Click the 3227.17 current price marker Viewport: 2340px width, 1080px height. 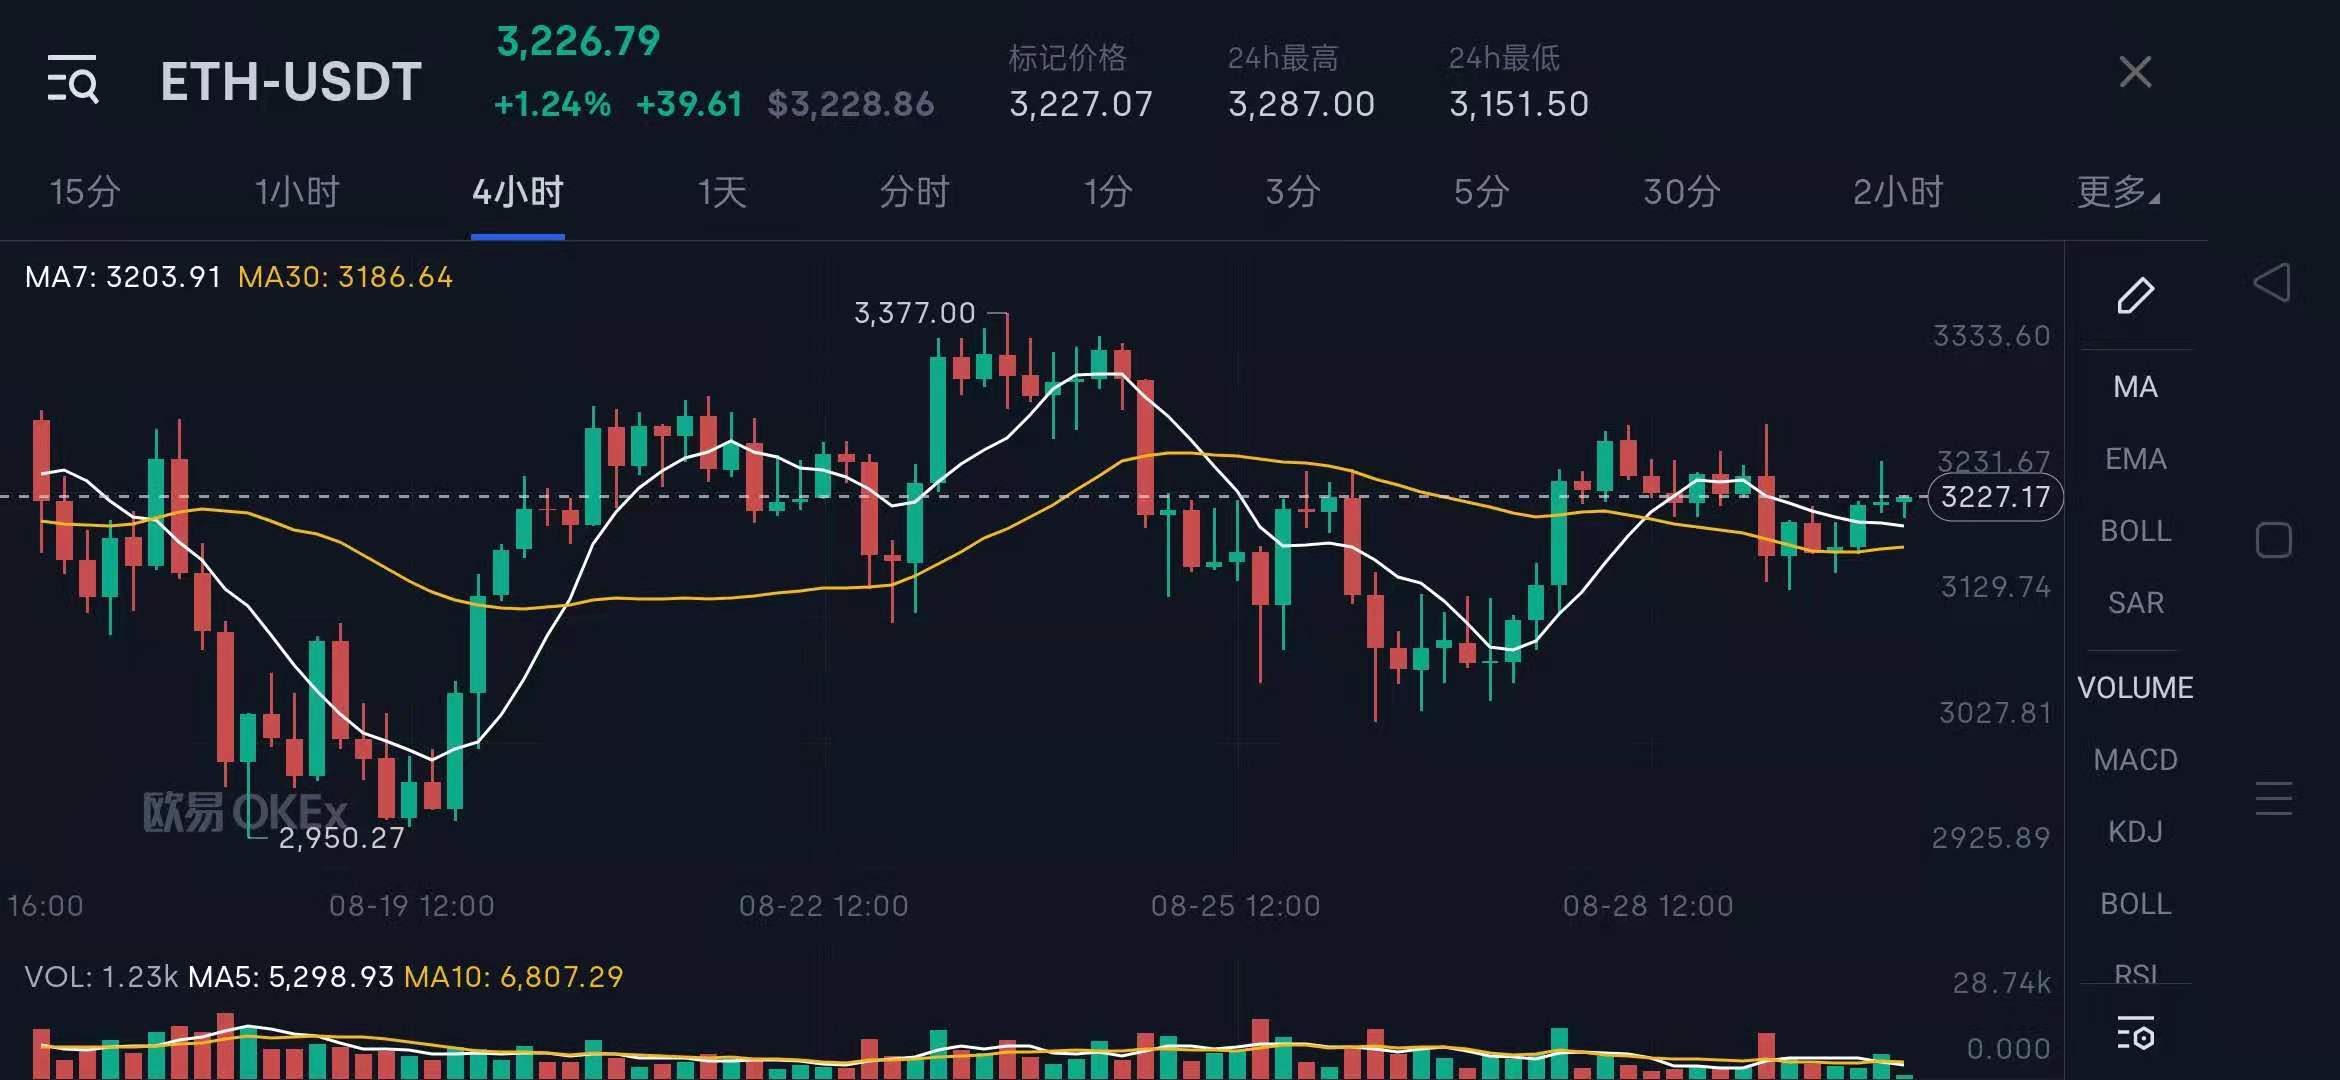1995,497
